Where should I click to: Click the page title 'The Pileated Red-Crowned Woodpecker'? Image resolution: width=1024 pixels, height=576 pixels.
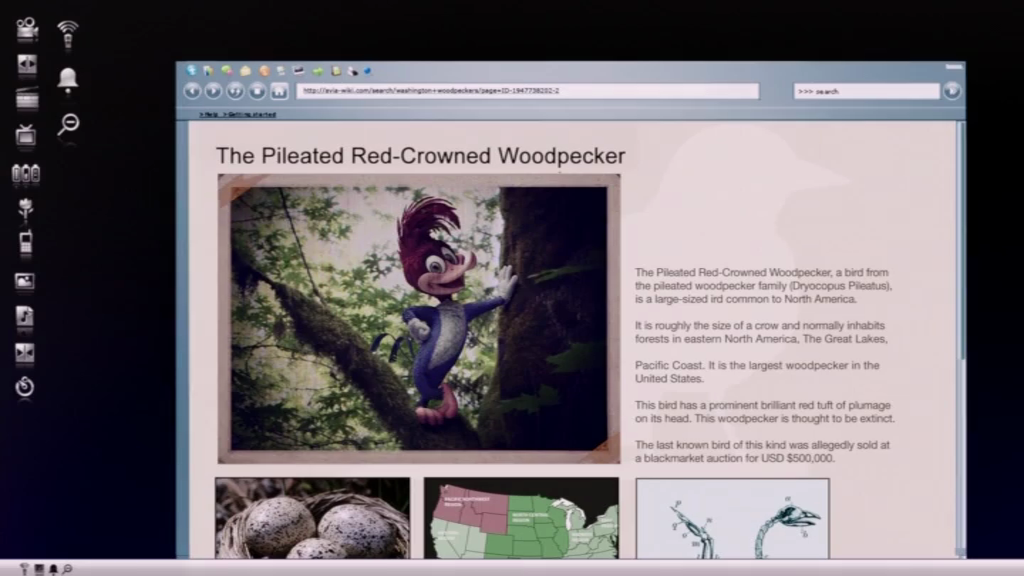point(421,156)
